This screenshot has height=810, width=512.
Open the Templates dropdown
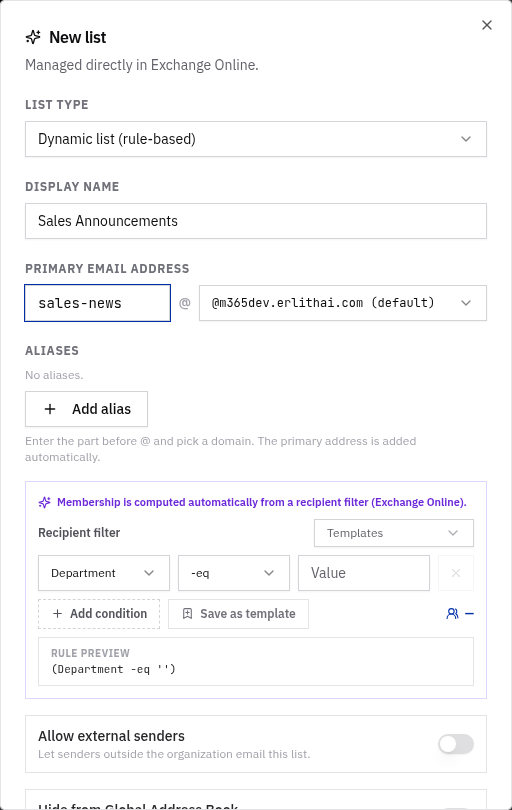click(x=394, y=533)
